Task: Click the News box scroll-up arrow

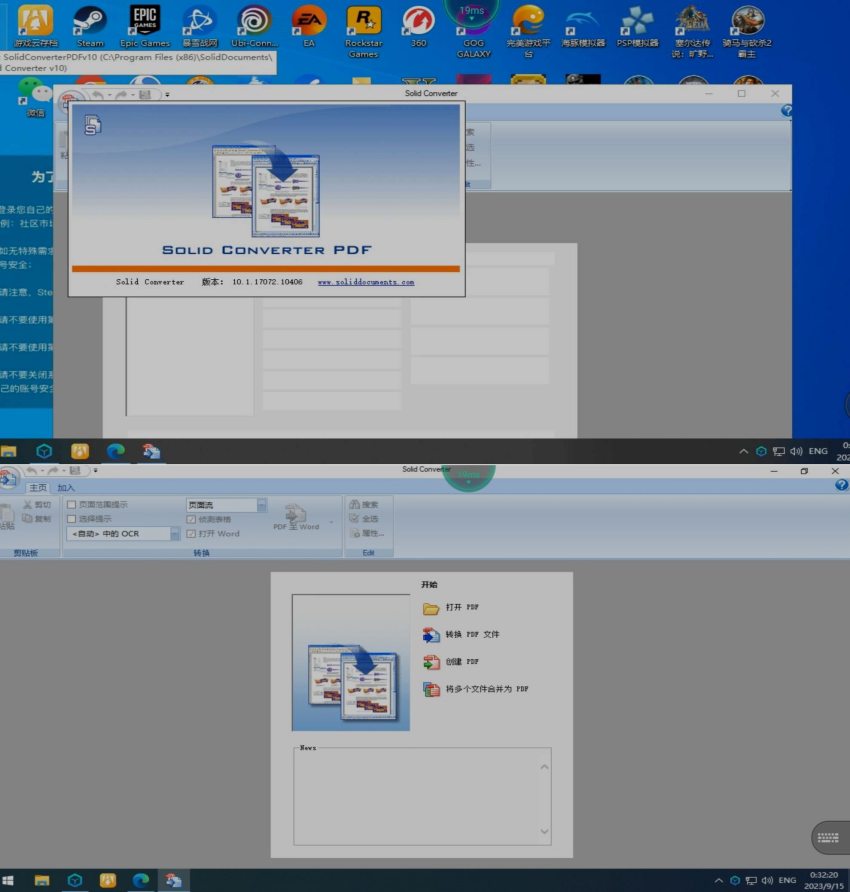Action: [544, 767]
